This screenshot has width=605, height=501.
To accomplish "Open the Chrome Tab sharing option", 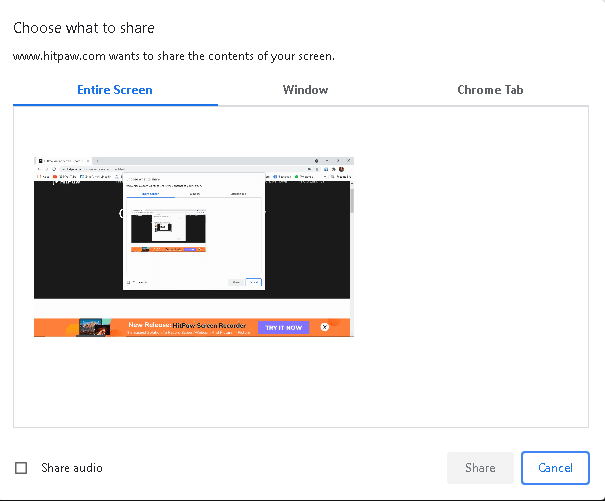I will [490, 90].
